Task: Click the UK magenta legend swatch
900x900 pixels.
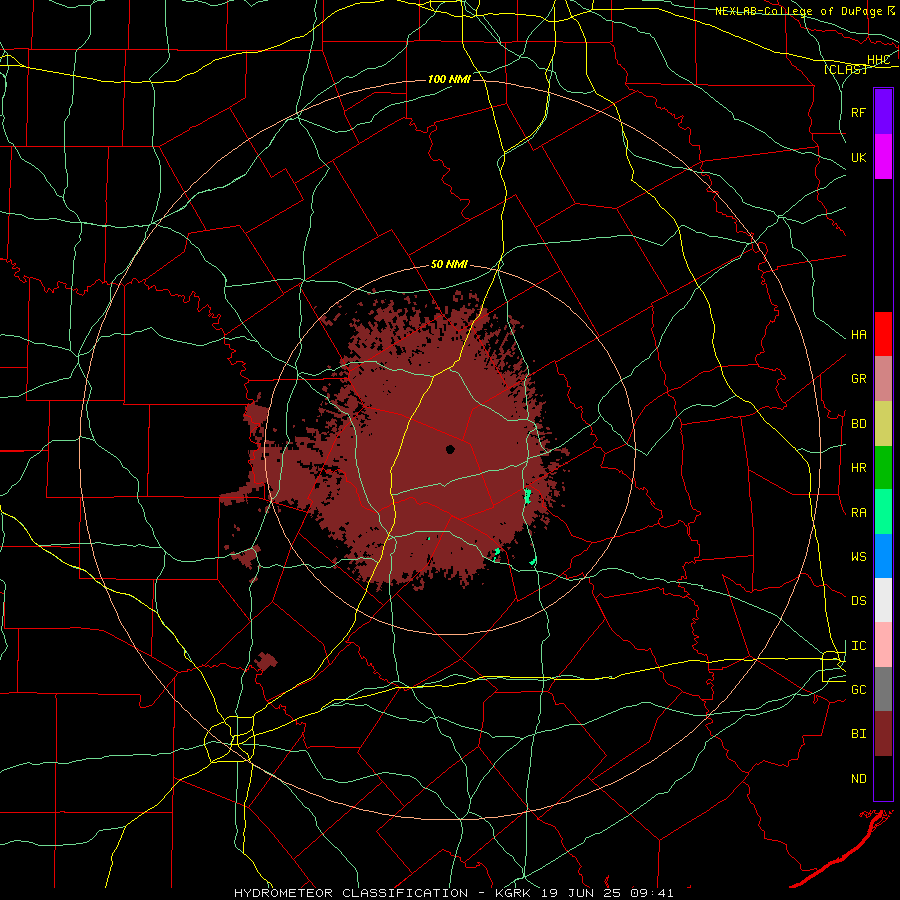Action: coord(883,157)
